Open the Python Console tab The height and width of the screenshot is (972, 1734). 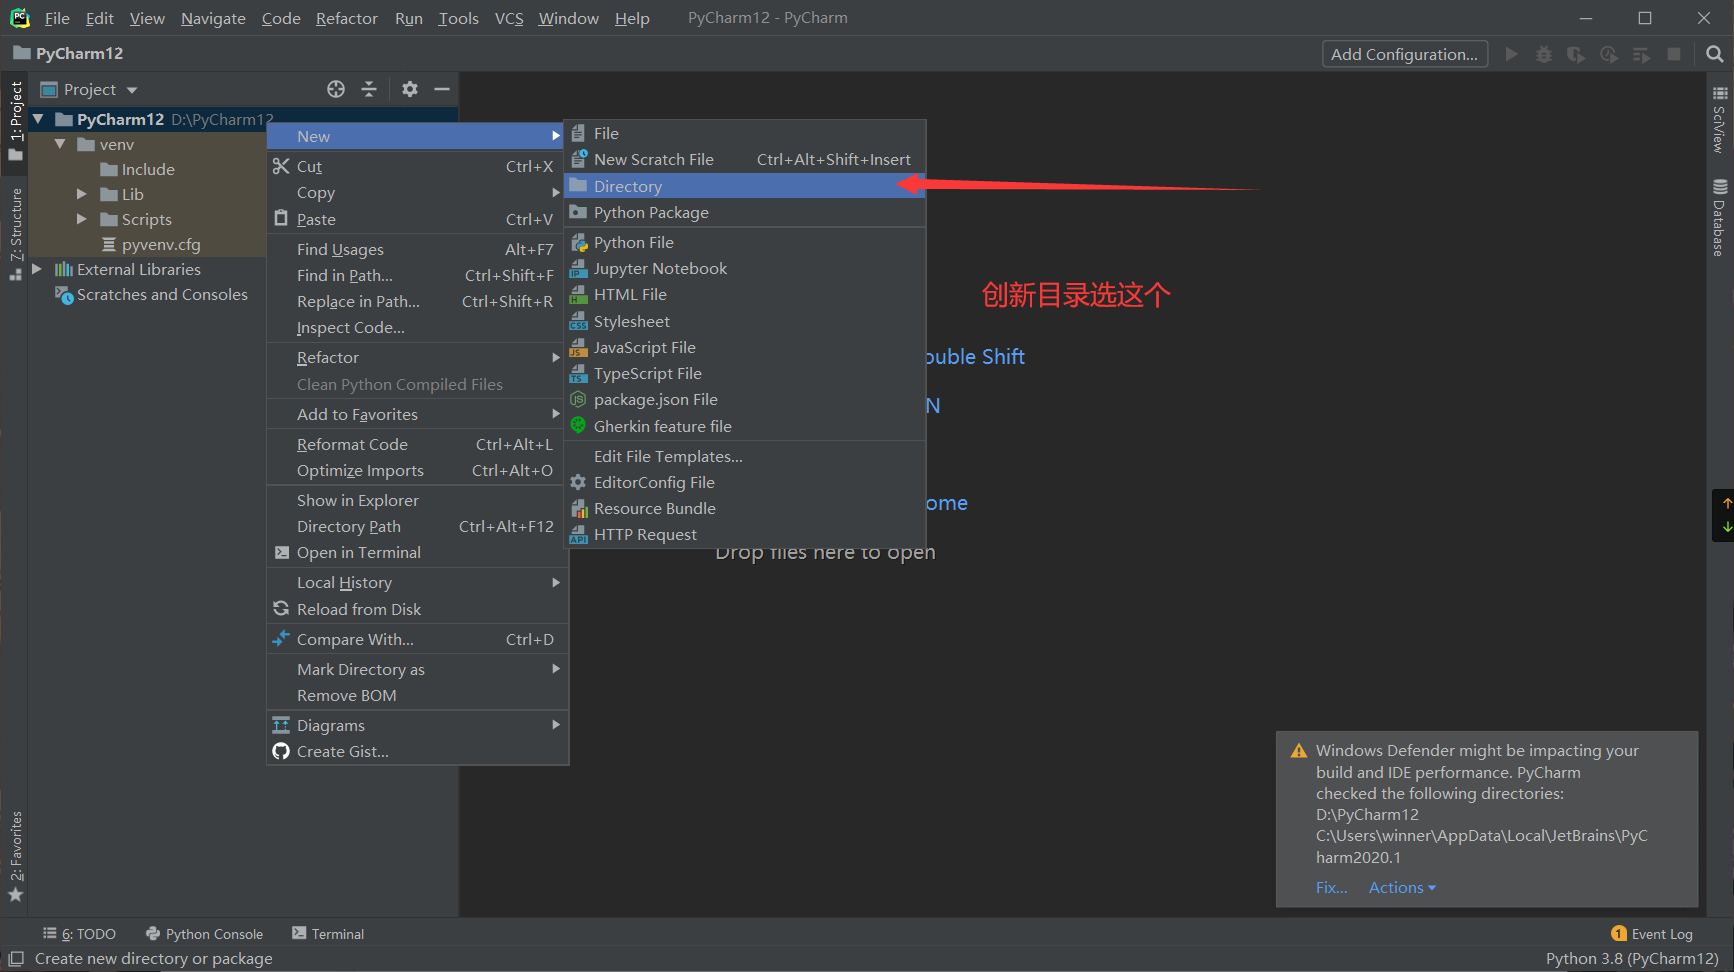coord(204,934)
